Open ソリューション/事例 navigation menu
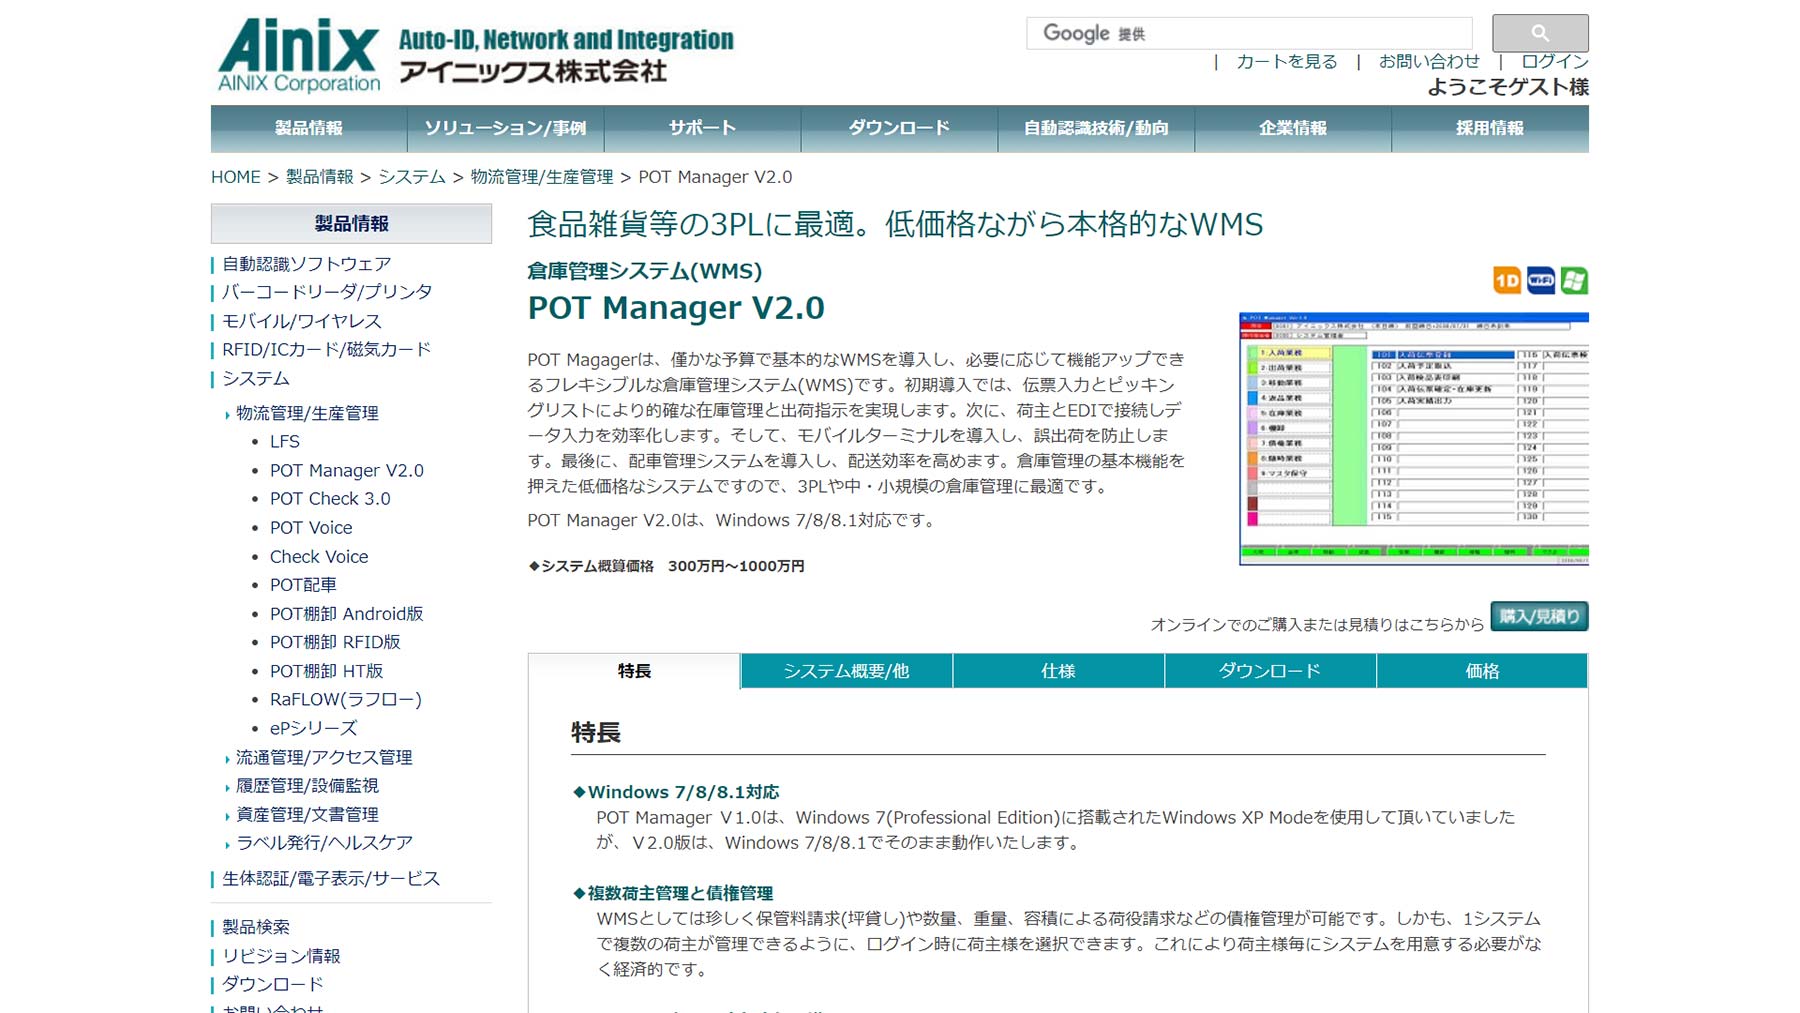This screenshot has width=1800, height=1013. pos(505,128)
